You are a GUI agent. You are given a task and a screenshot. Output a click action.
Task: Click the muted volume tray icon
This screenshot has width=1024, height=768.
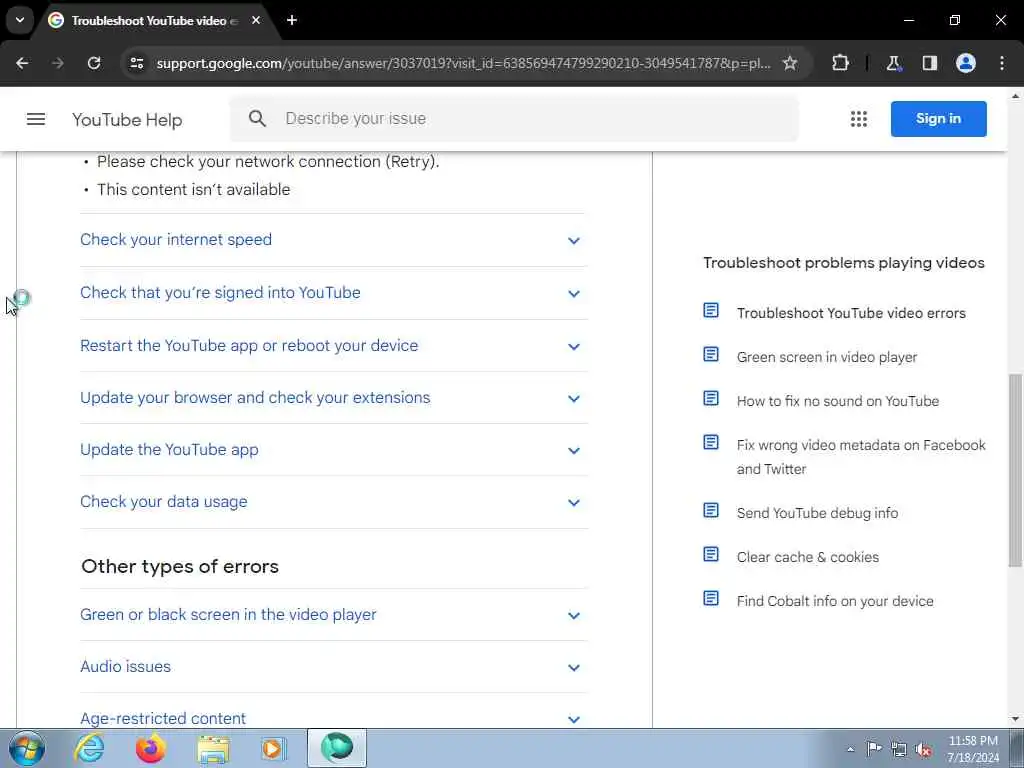click(x=923, y=749)
